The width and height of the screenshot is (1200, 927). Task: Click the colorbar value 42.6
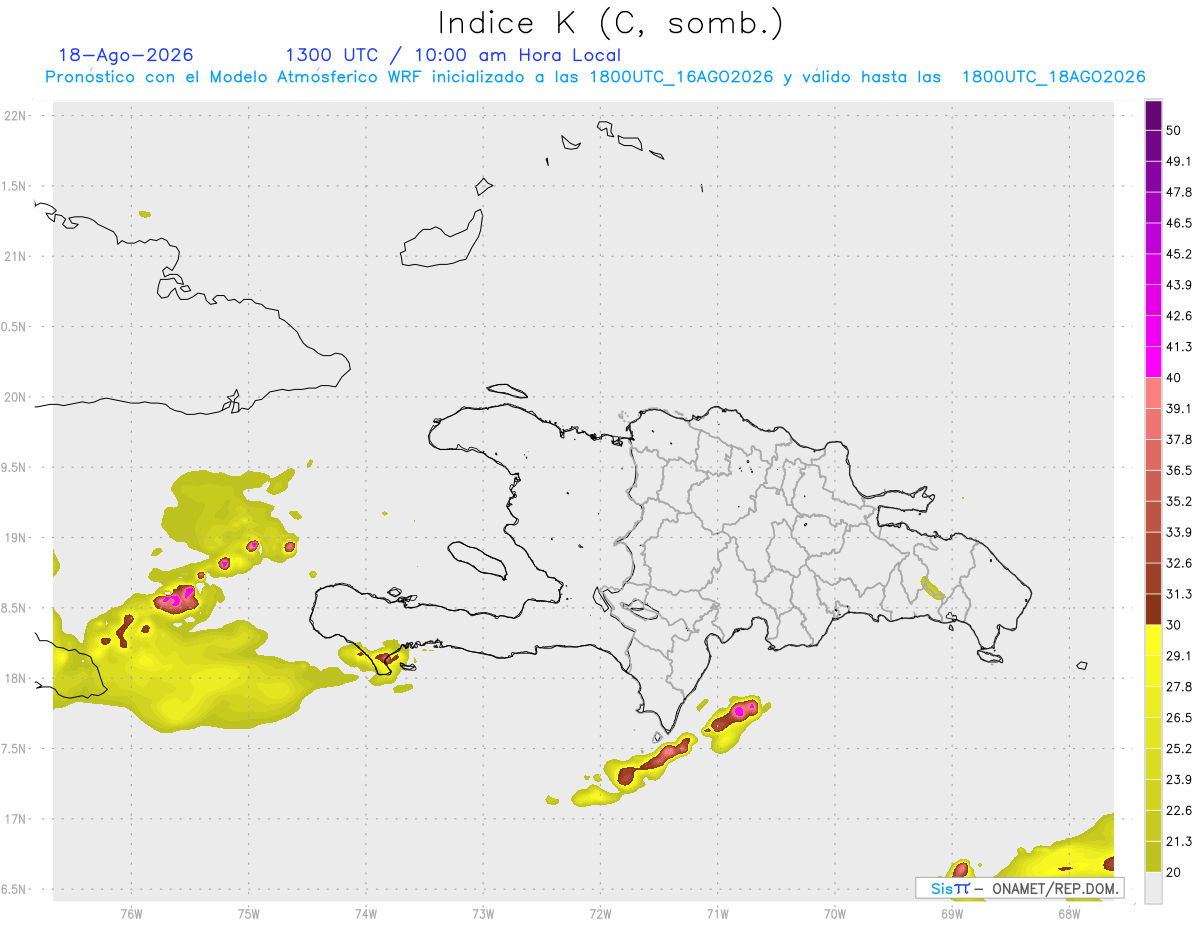[x=1180, y=316]
